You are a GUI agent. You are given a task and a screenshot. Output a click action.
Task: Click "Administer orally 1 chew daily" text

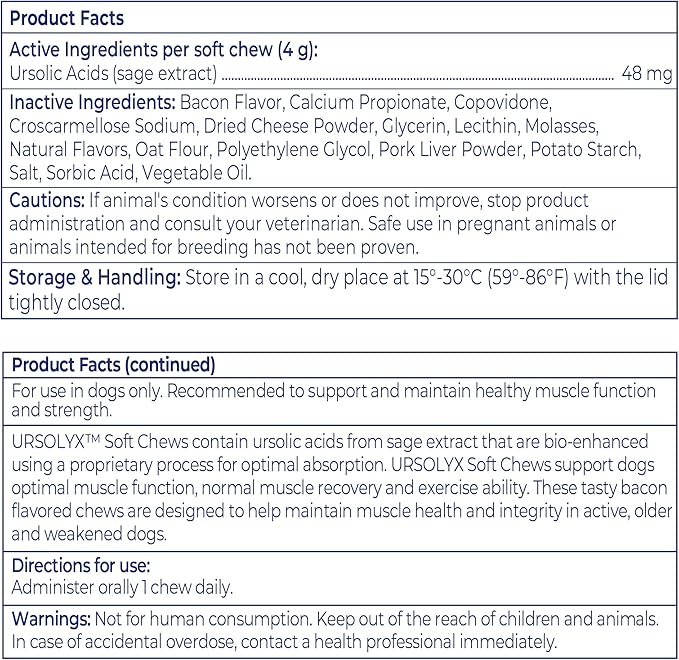click(122, 587)
